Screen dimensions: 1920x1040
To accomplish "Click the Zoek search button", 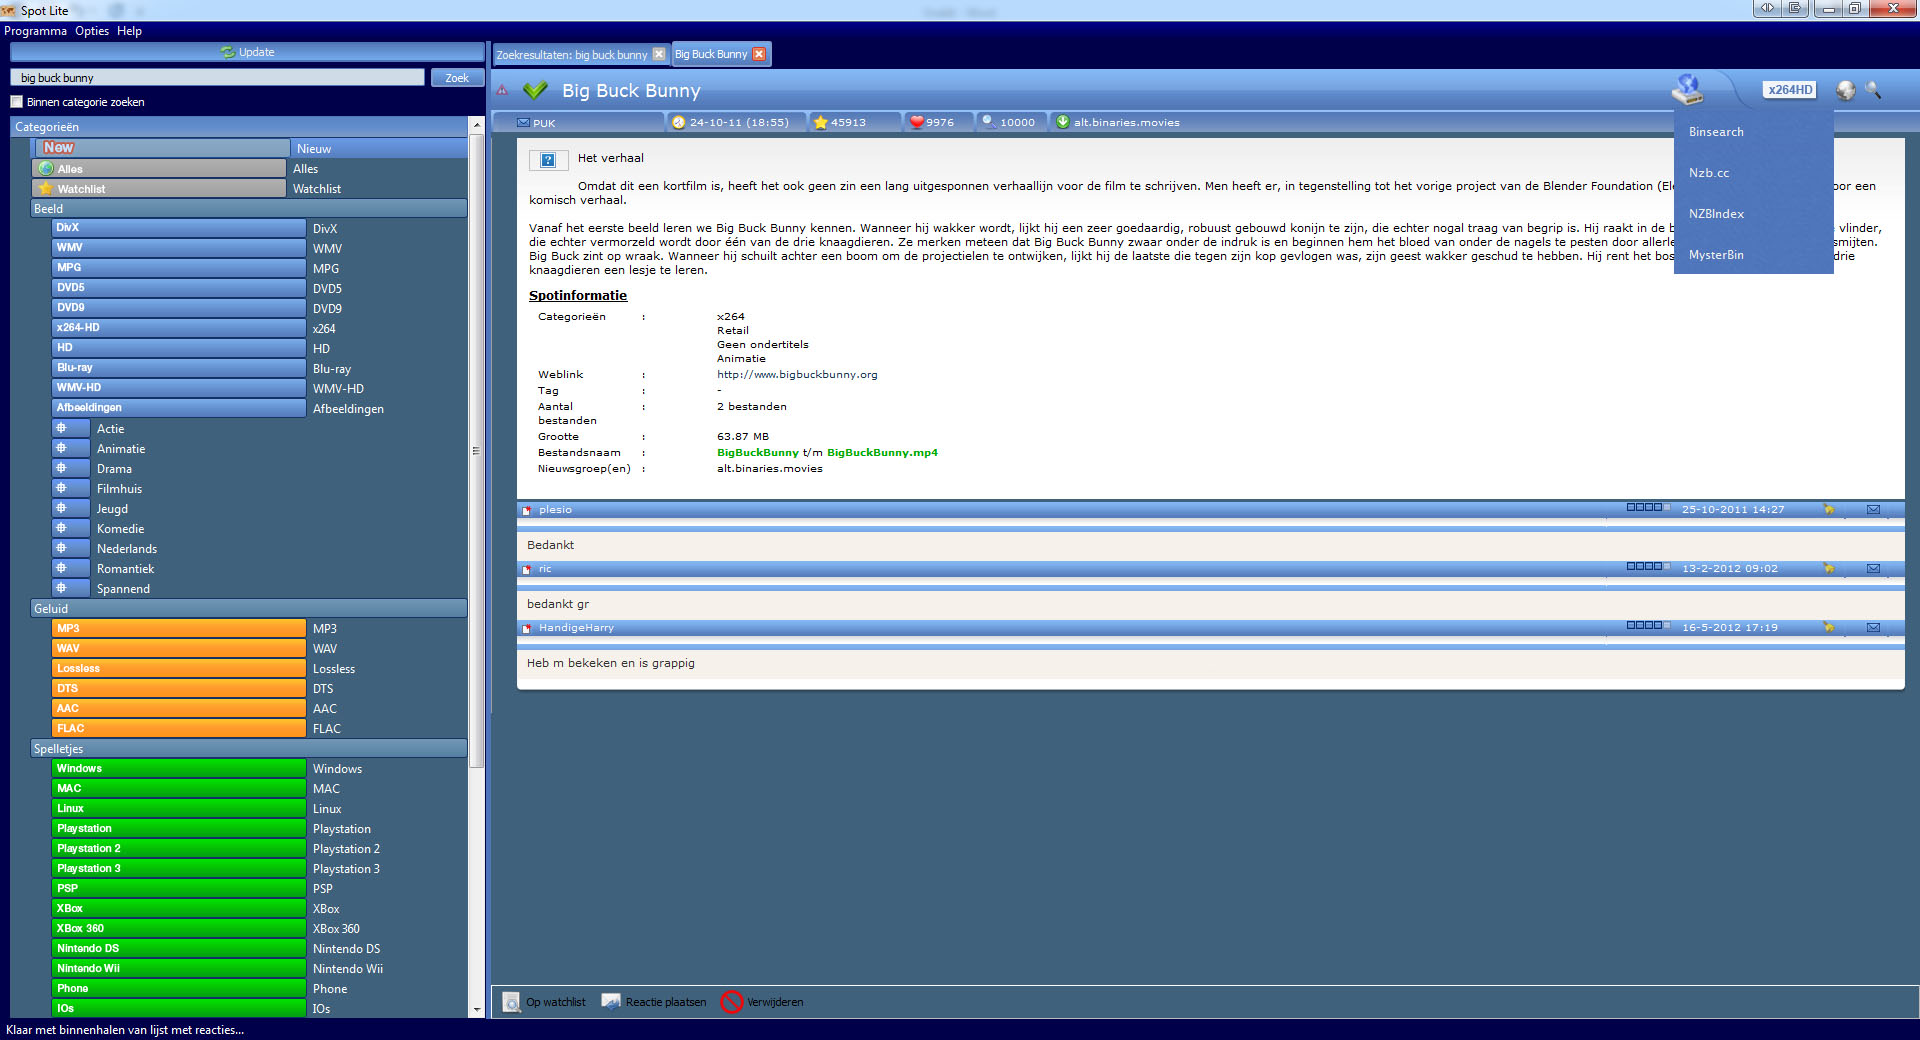I will [x=457, y=78].
